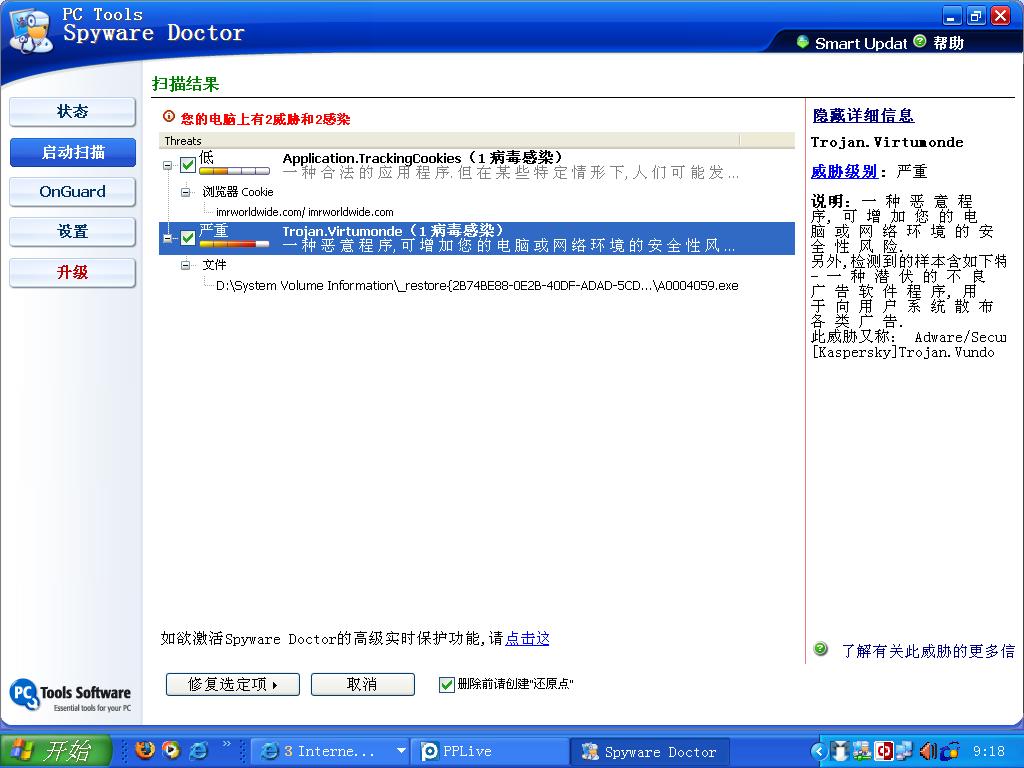Click the red square tray icon
This screenshot has height=768, width=1024.
[884, 751]
